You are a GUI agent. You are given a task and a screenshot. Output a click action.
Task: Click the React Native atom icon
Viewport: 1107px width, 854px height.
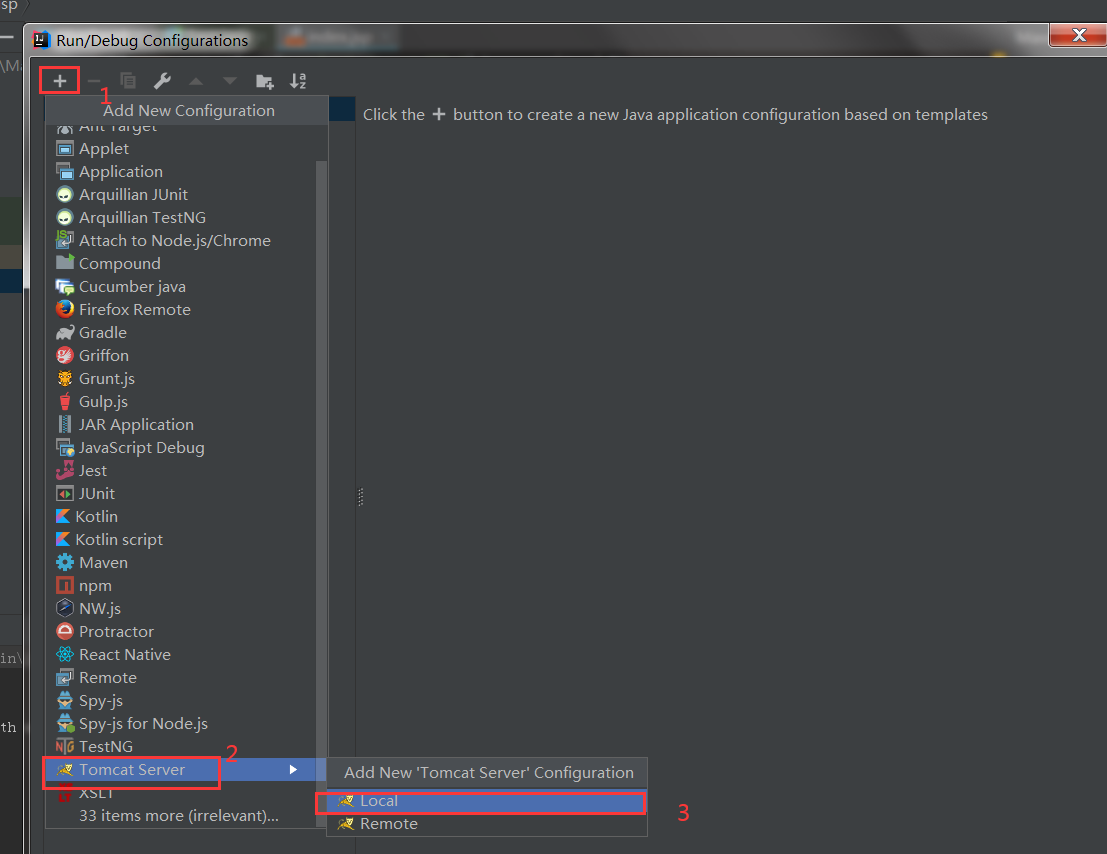click(x=65, y=654)
